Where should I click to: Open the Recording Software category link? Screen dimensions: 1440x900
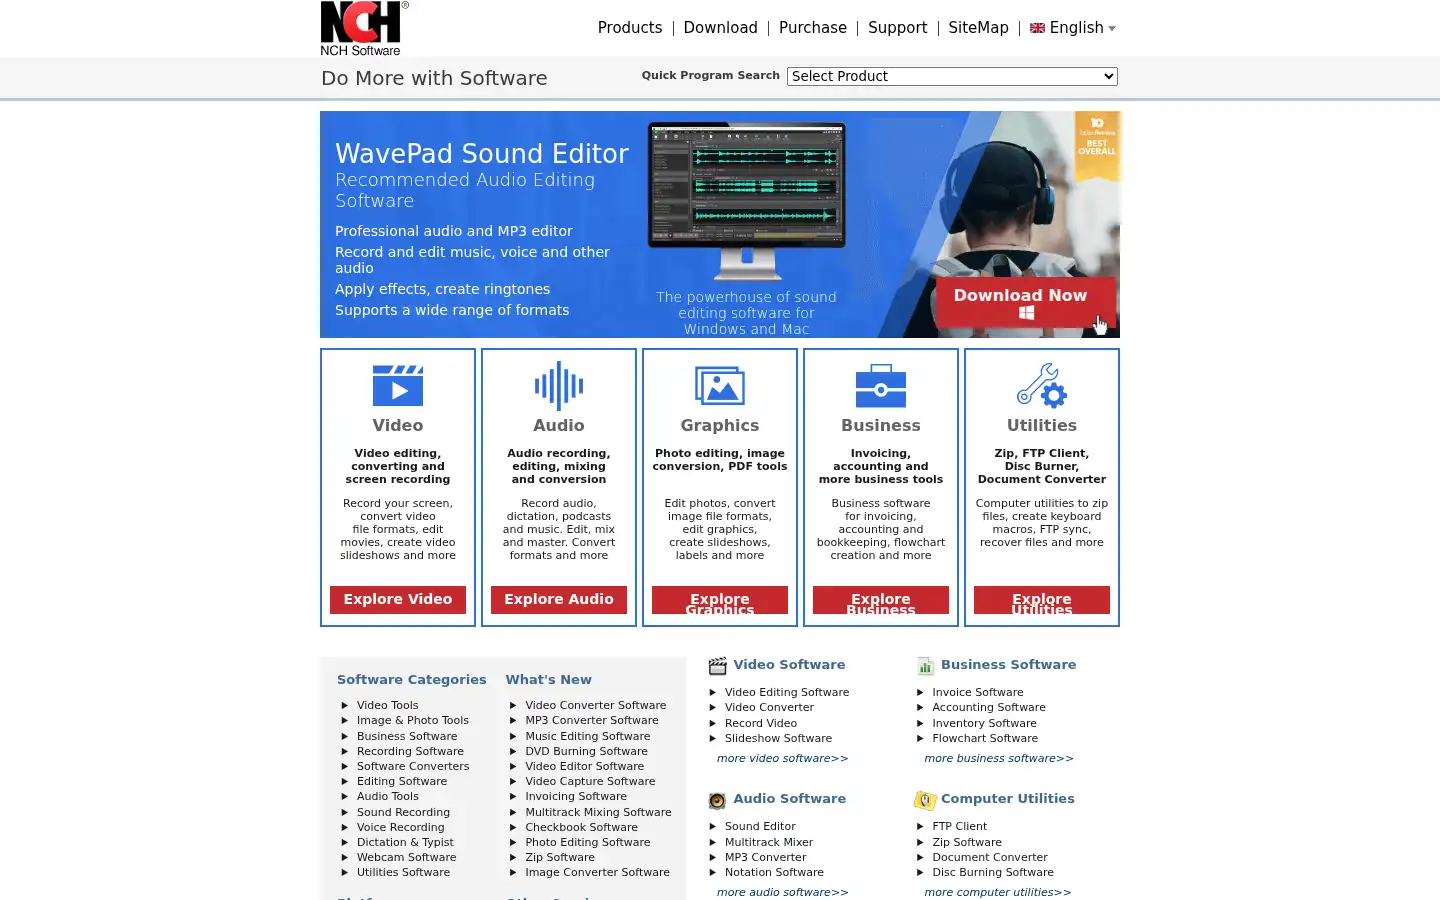[x=410, y=752]
